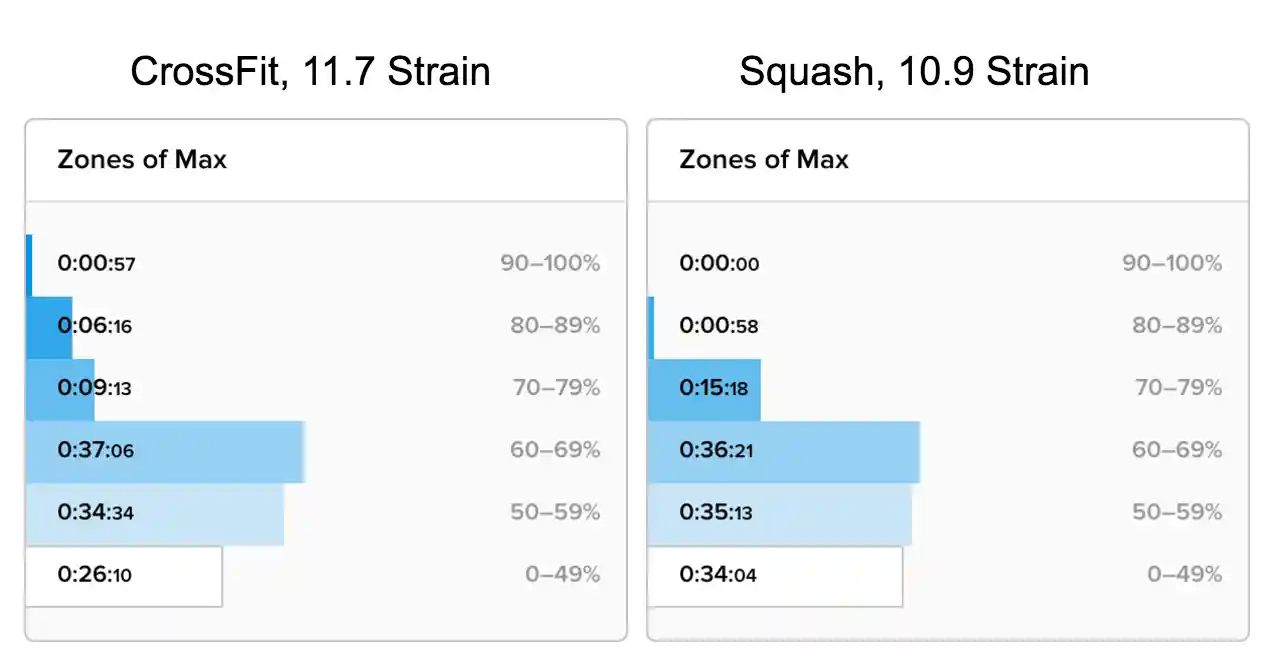Screen dimensions: 1274x668
Task: Click the CrossFit Zones of Max header
Action: click(x=142, y=160)
